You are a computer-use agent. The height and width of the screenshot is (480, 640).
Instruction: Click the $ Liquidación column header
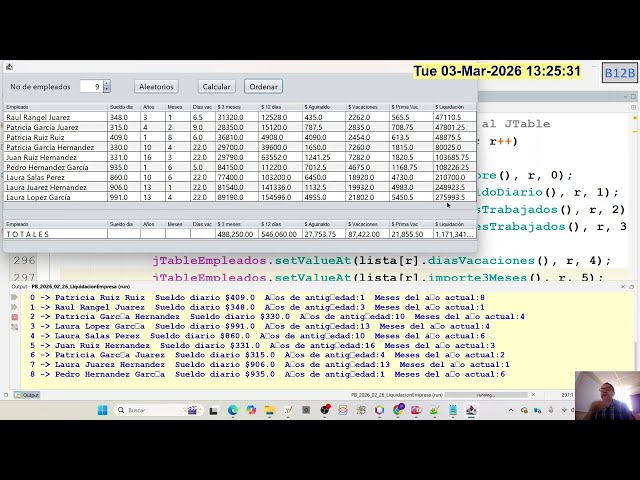click(x=453, y=106)
